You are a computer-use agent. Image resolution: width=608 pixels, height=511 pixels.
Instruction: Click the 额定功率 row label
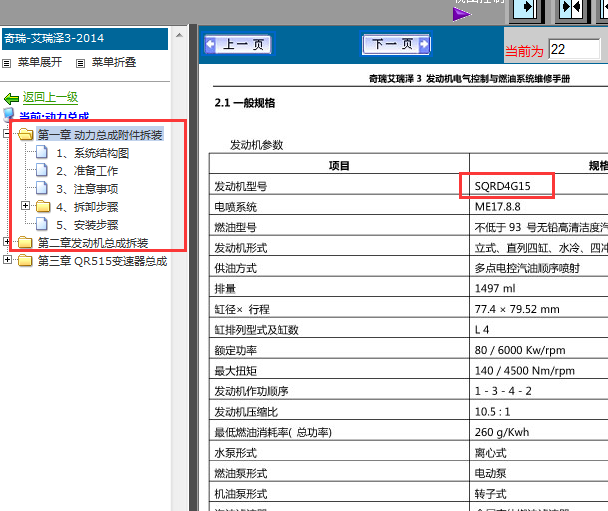235,350
